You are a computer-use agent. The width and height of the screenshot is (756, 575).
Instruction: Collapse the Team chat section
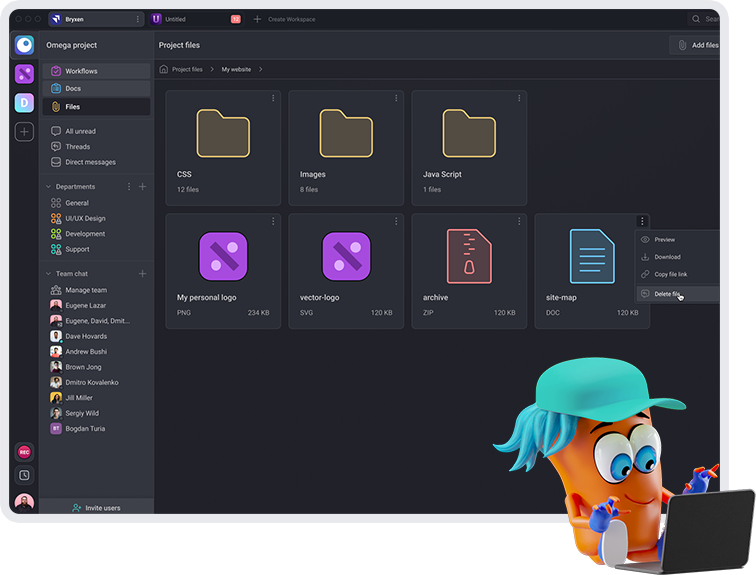pyautogui.click(x=48, y=274)
